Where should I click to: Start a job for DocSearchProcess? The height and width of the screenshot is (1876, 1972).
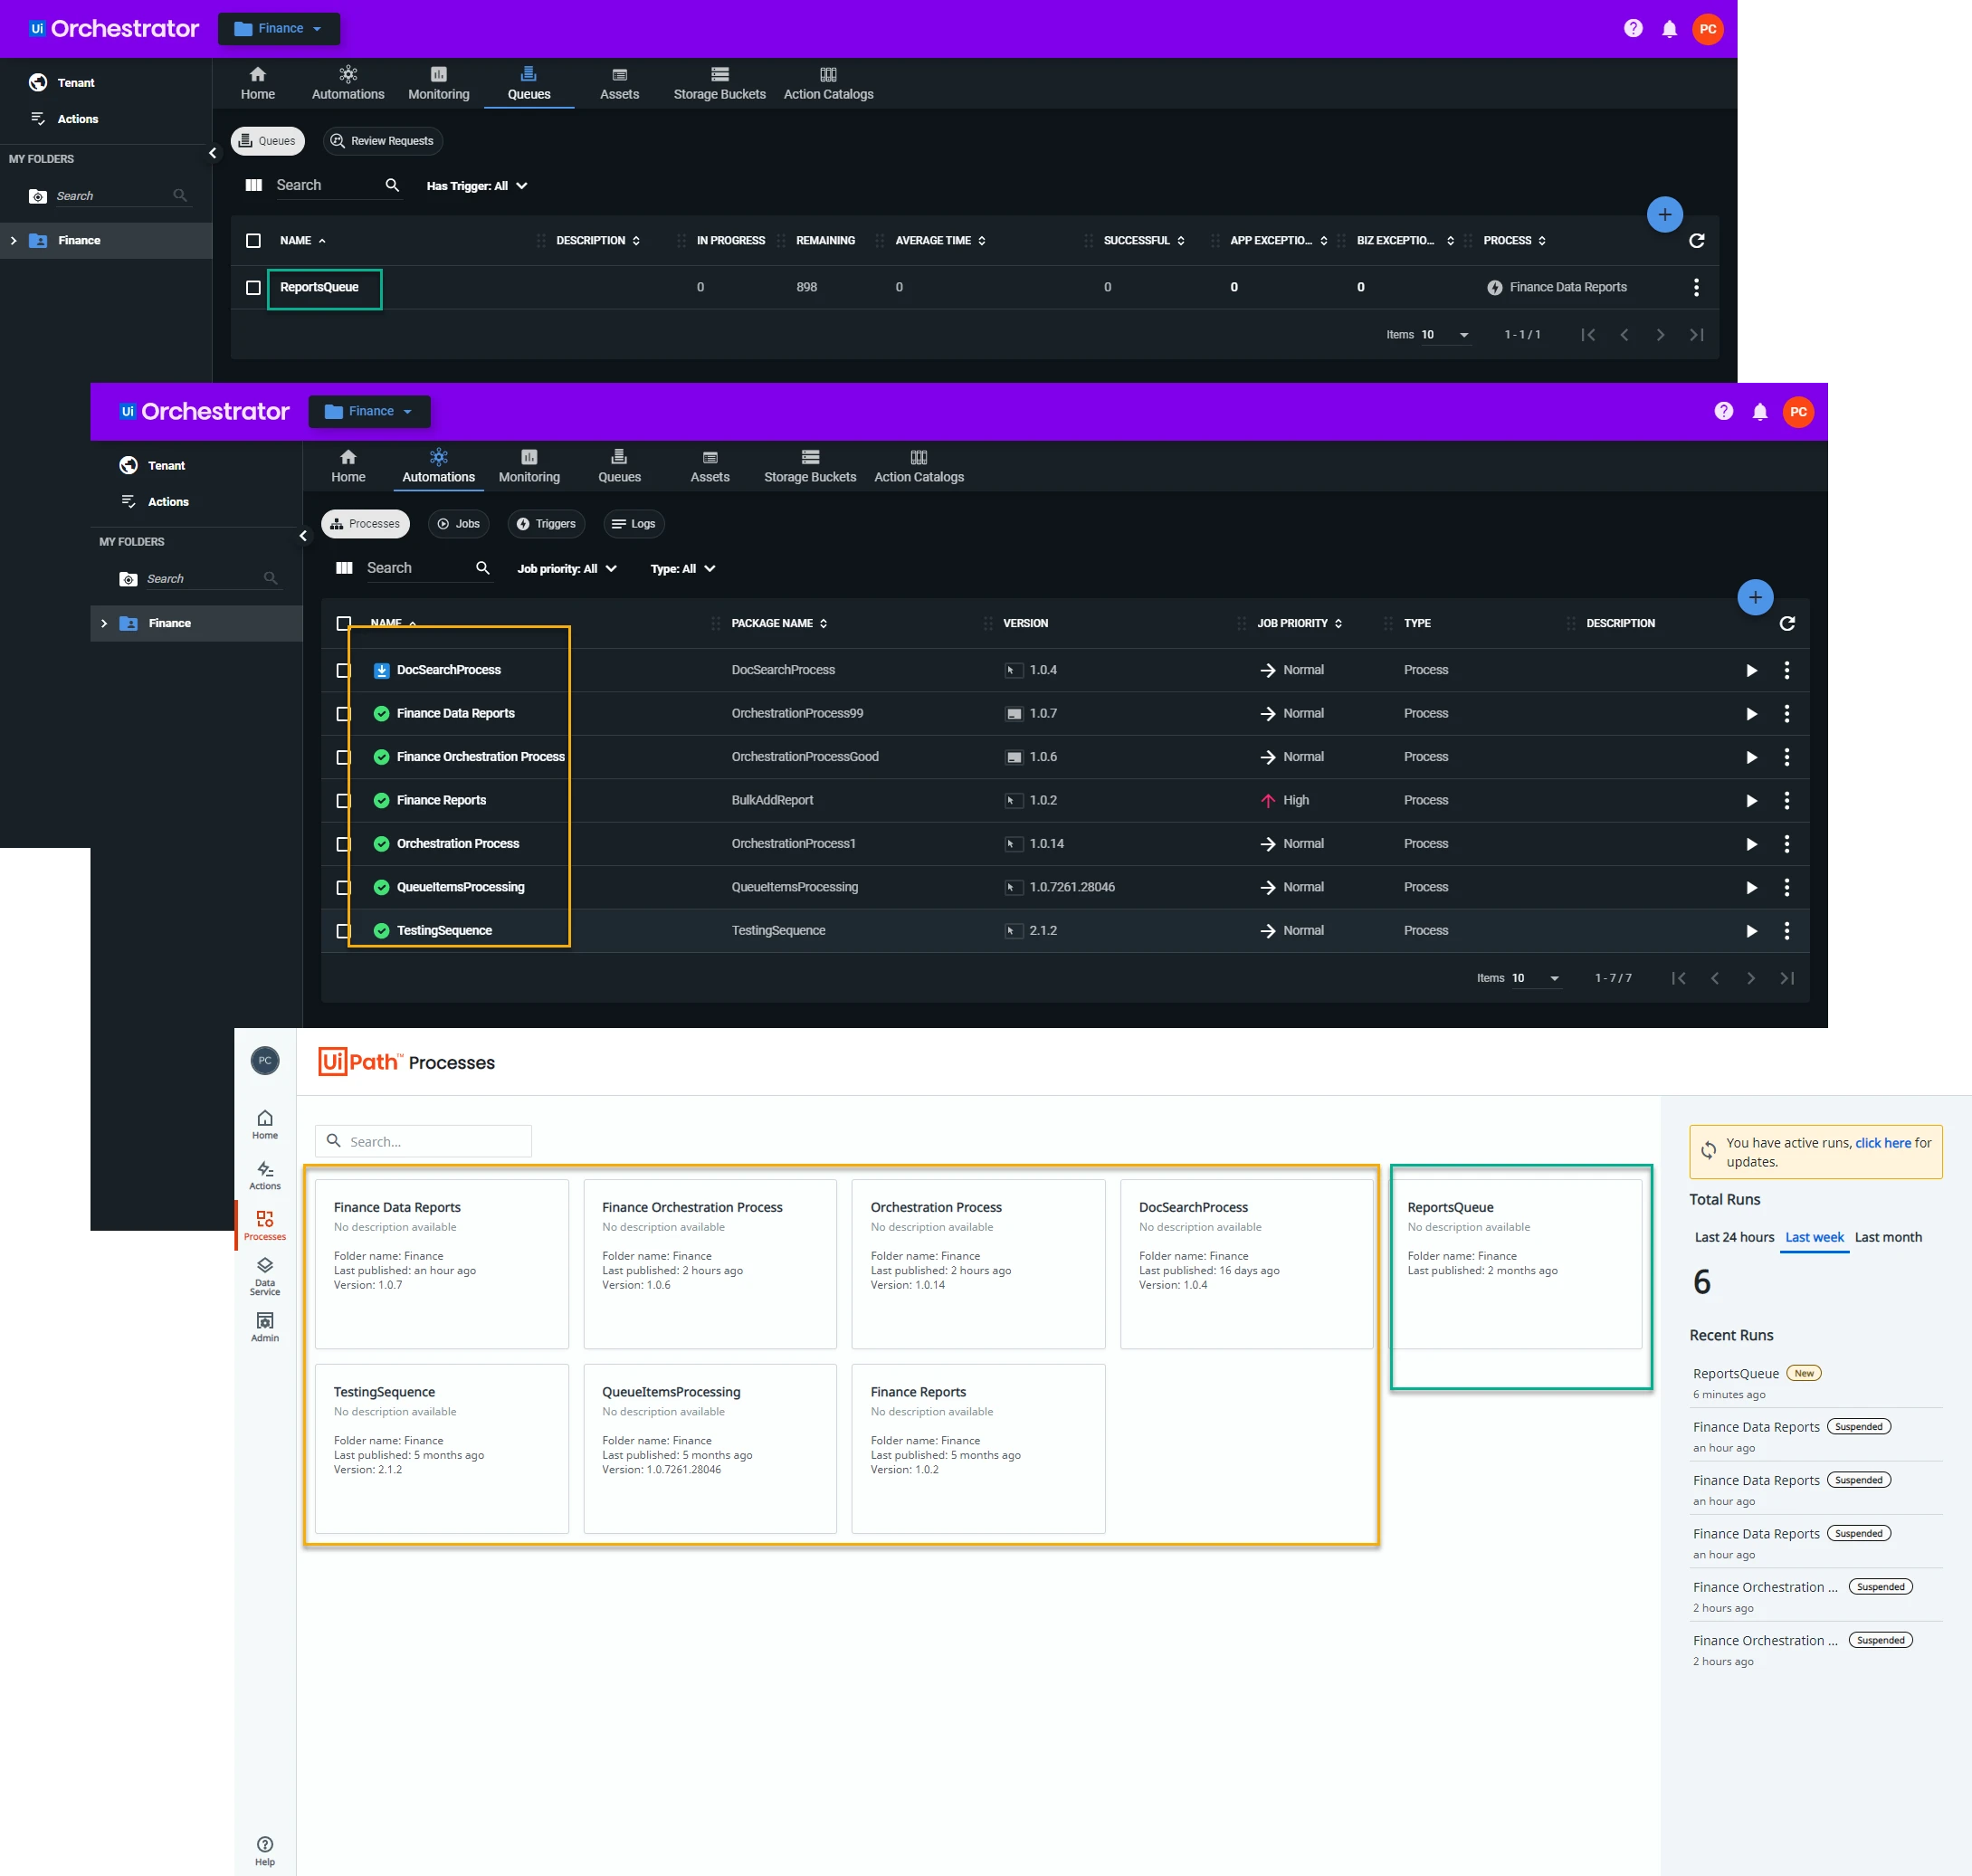pyautogui.click(x=1751, y=671)
